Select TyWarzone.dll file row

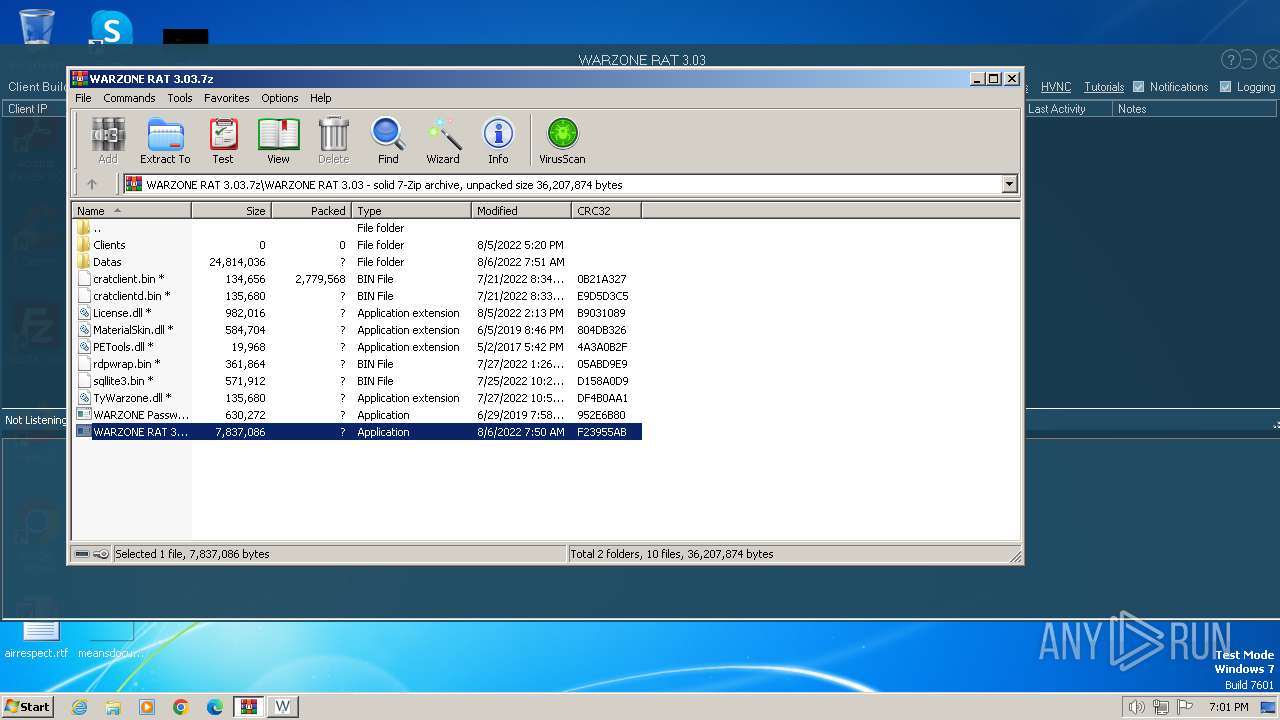pos(358,398)
